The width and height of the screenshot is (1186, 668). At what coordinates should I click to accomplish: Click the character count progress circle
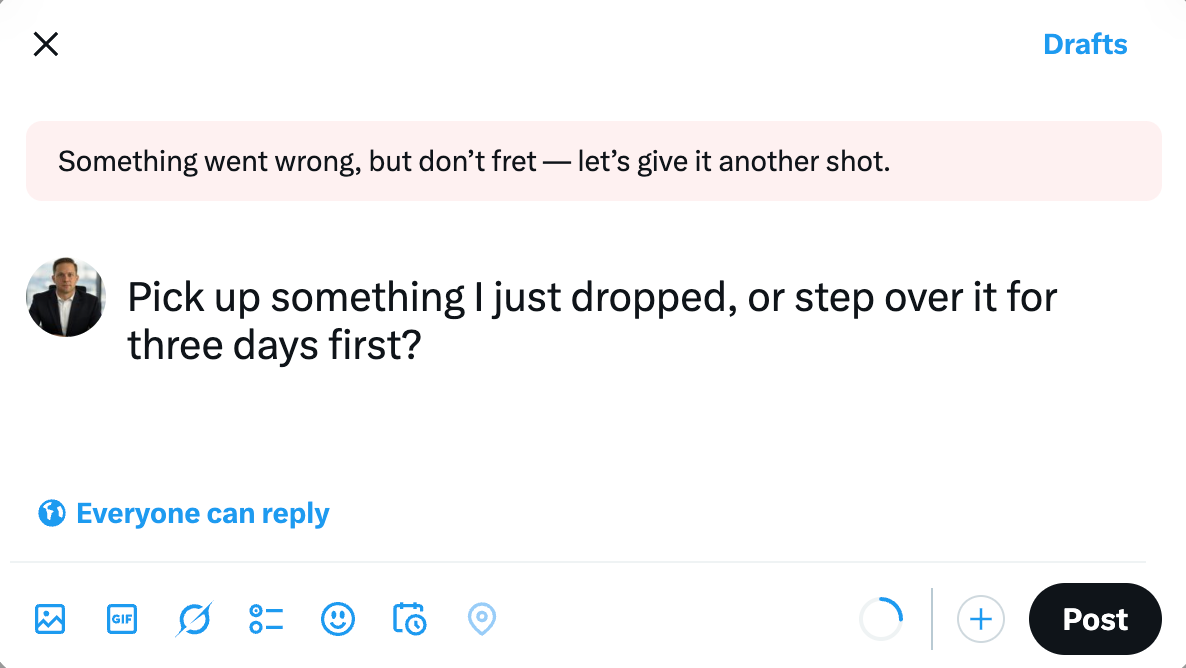coord(881,619)
